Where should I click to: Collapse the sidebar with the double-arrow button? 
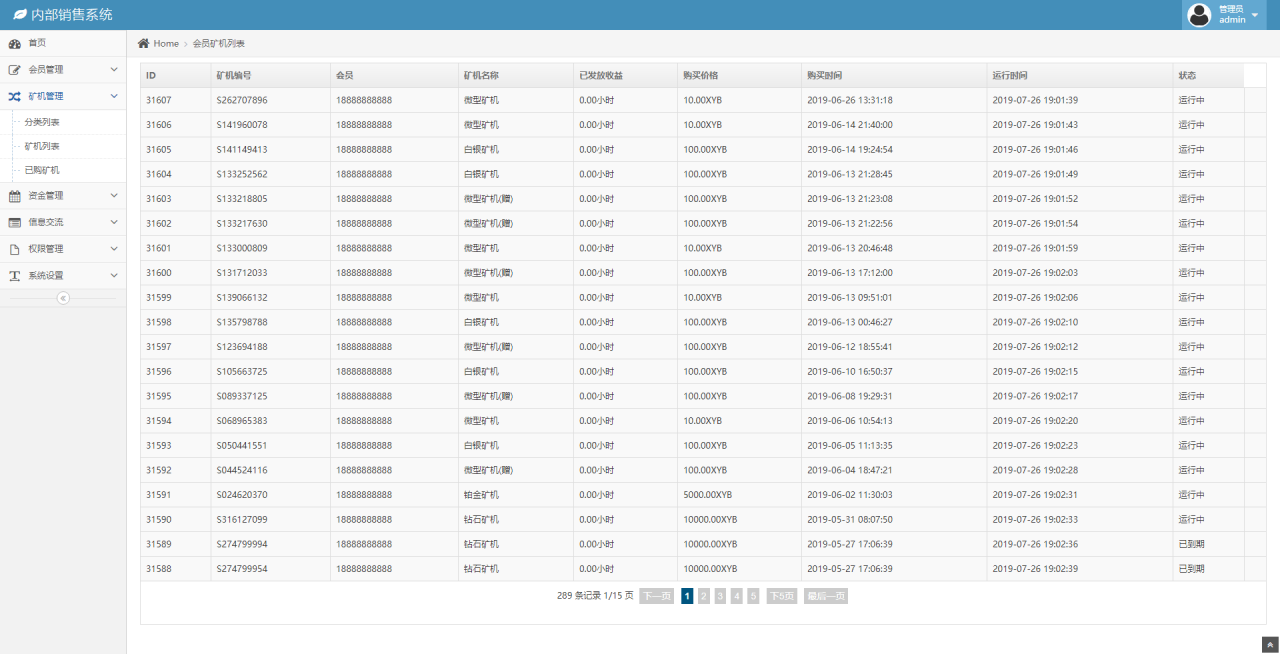[x=63, y=298]
